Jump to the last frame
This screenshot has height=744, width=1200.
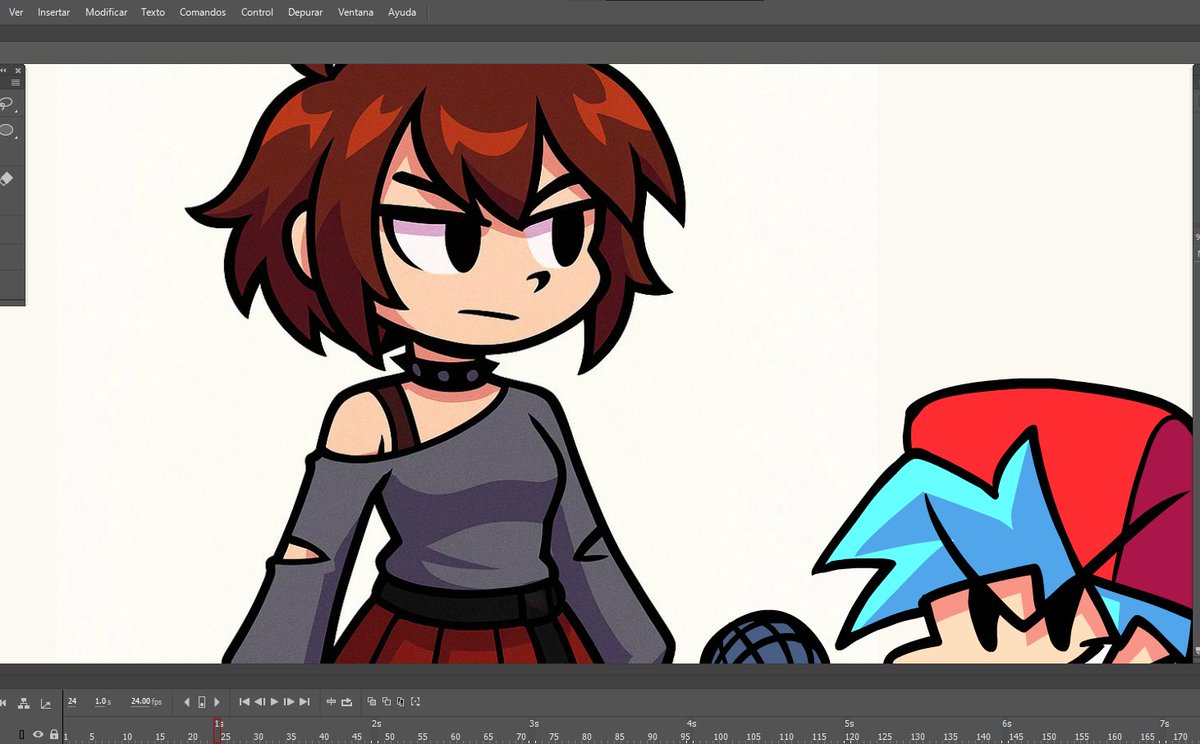pyautogui.click(x=305, y=703)
